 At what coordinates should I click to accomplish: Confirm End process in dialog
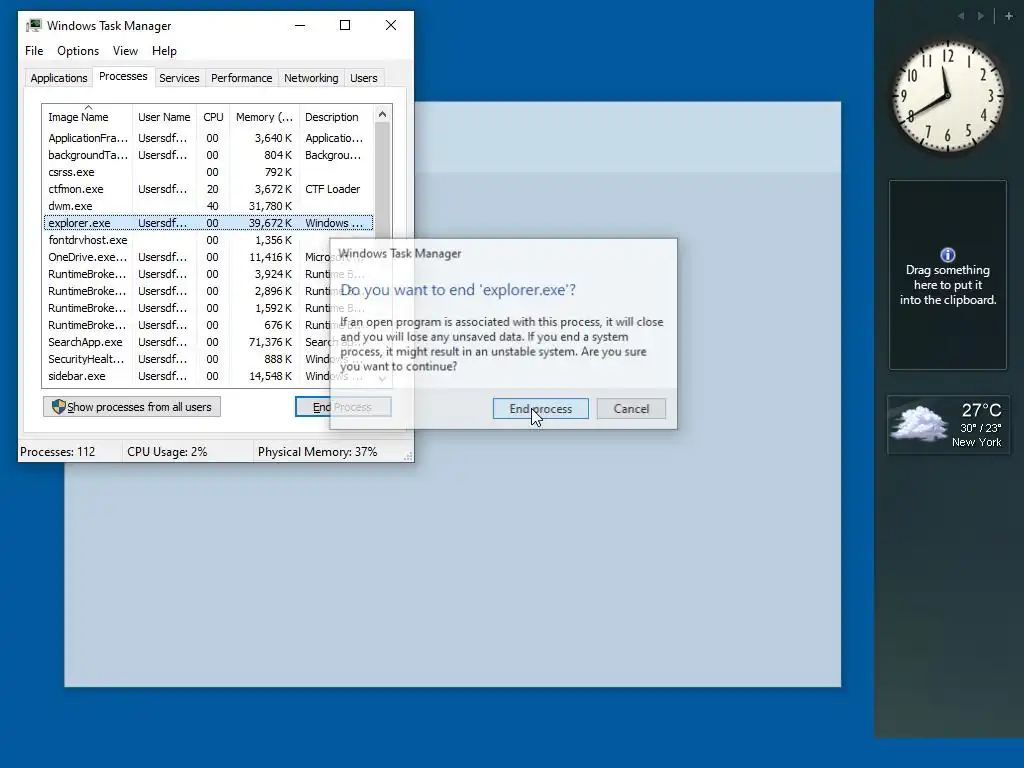pos(540,409)
